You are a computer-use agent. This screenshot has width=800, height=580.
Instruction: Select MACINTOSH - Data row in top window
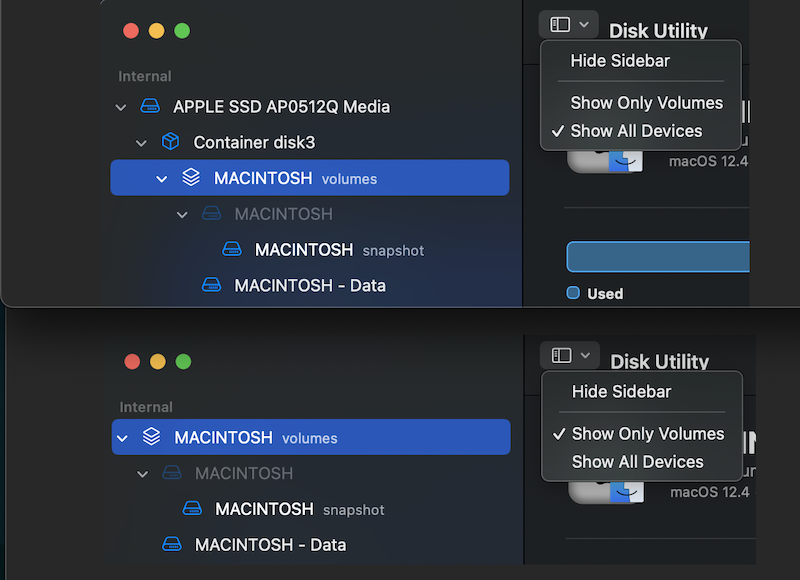coord(310,285)
